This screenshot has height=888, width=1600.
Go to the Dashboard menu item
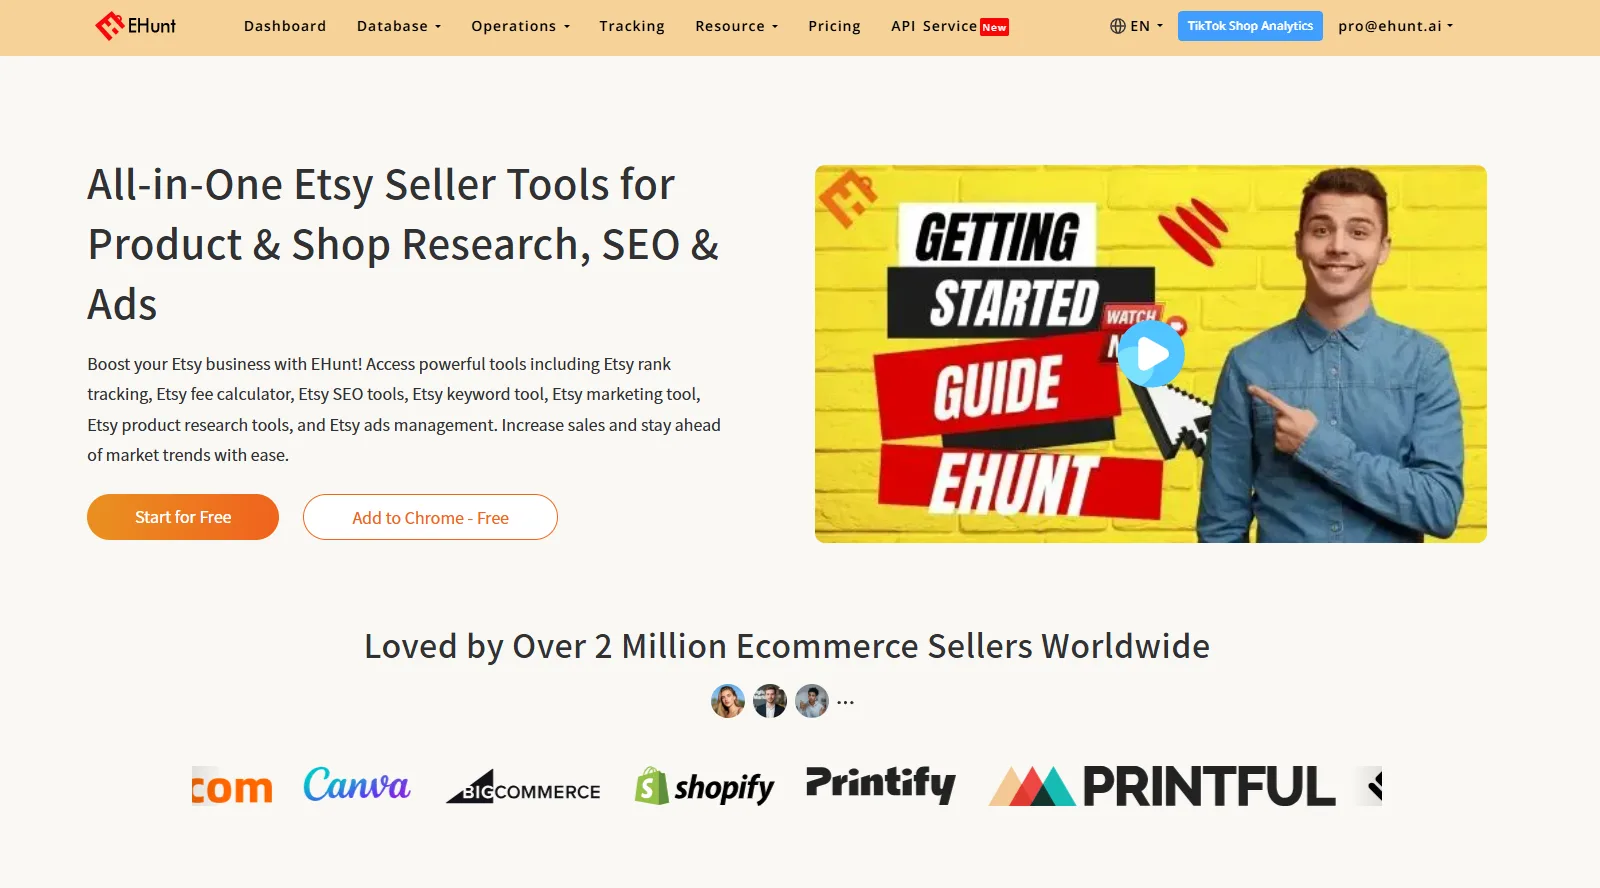tap(285, 26)
